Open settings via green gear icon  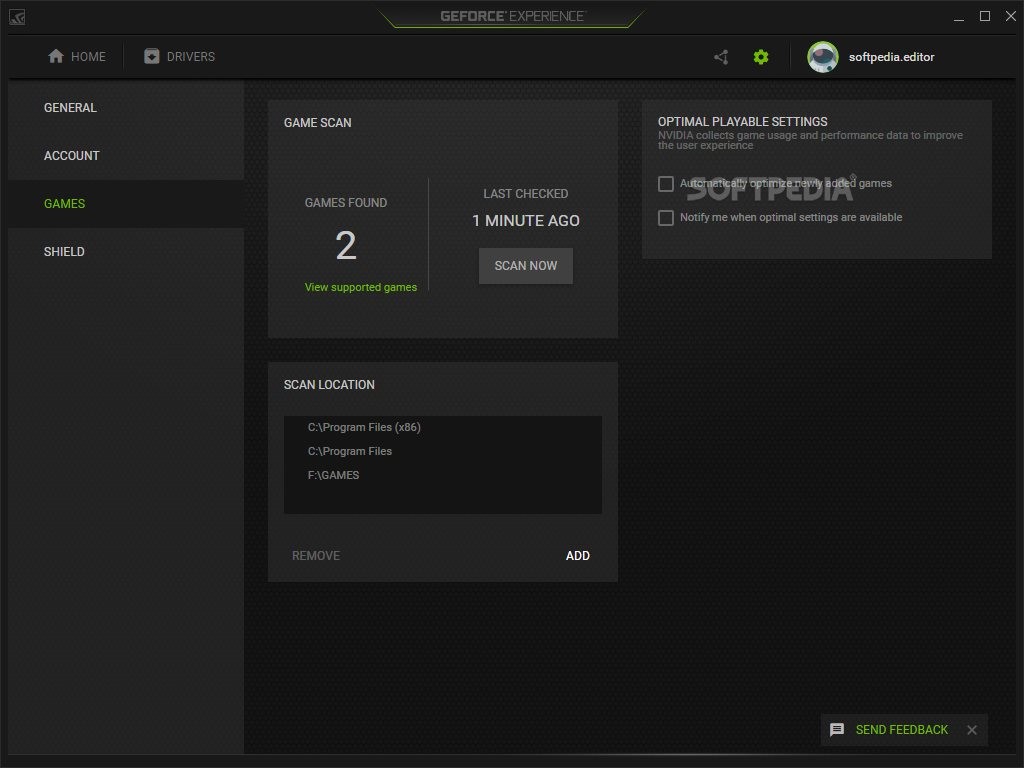click(761, 57)
